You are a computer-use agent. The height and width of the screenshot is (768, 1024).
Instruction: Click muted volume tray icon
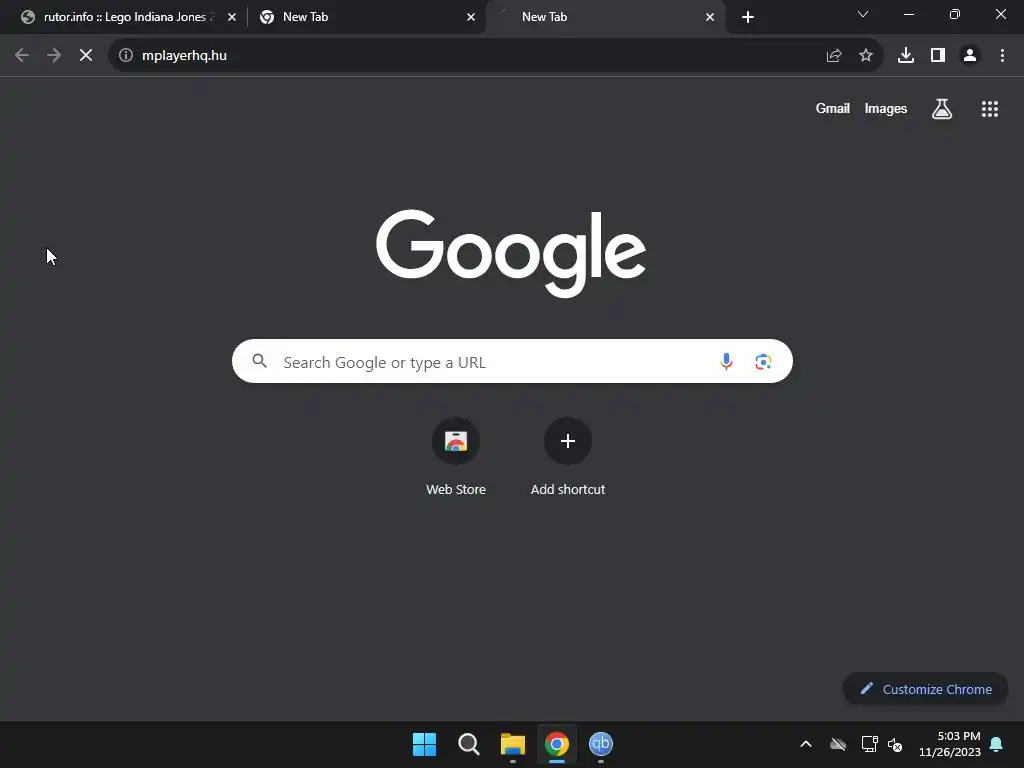tap(895, 744)
